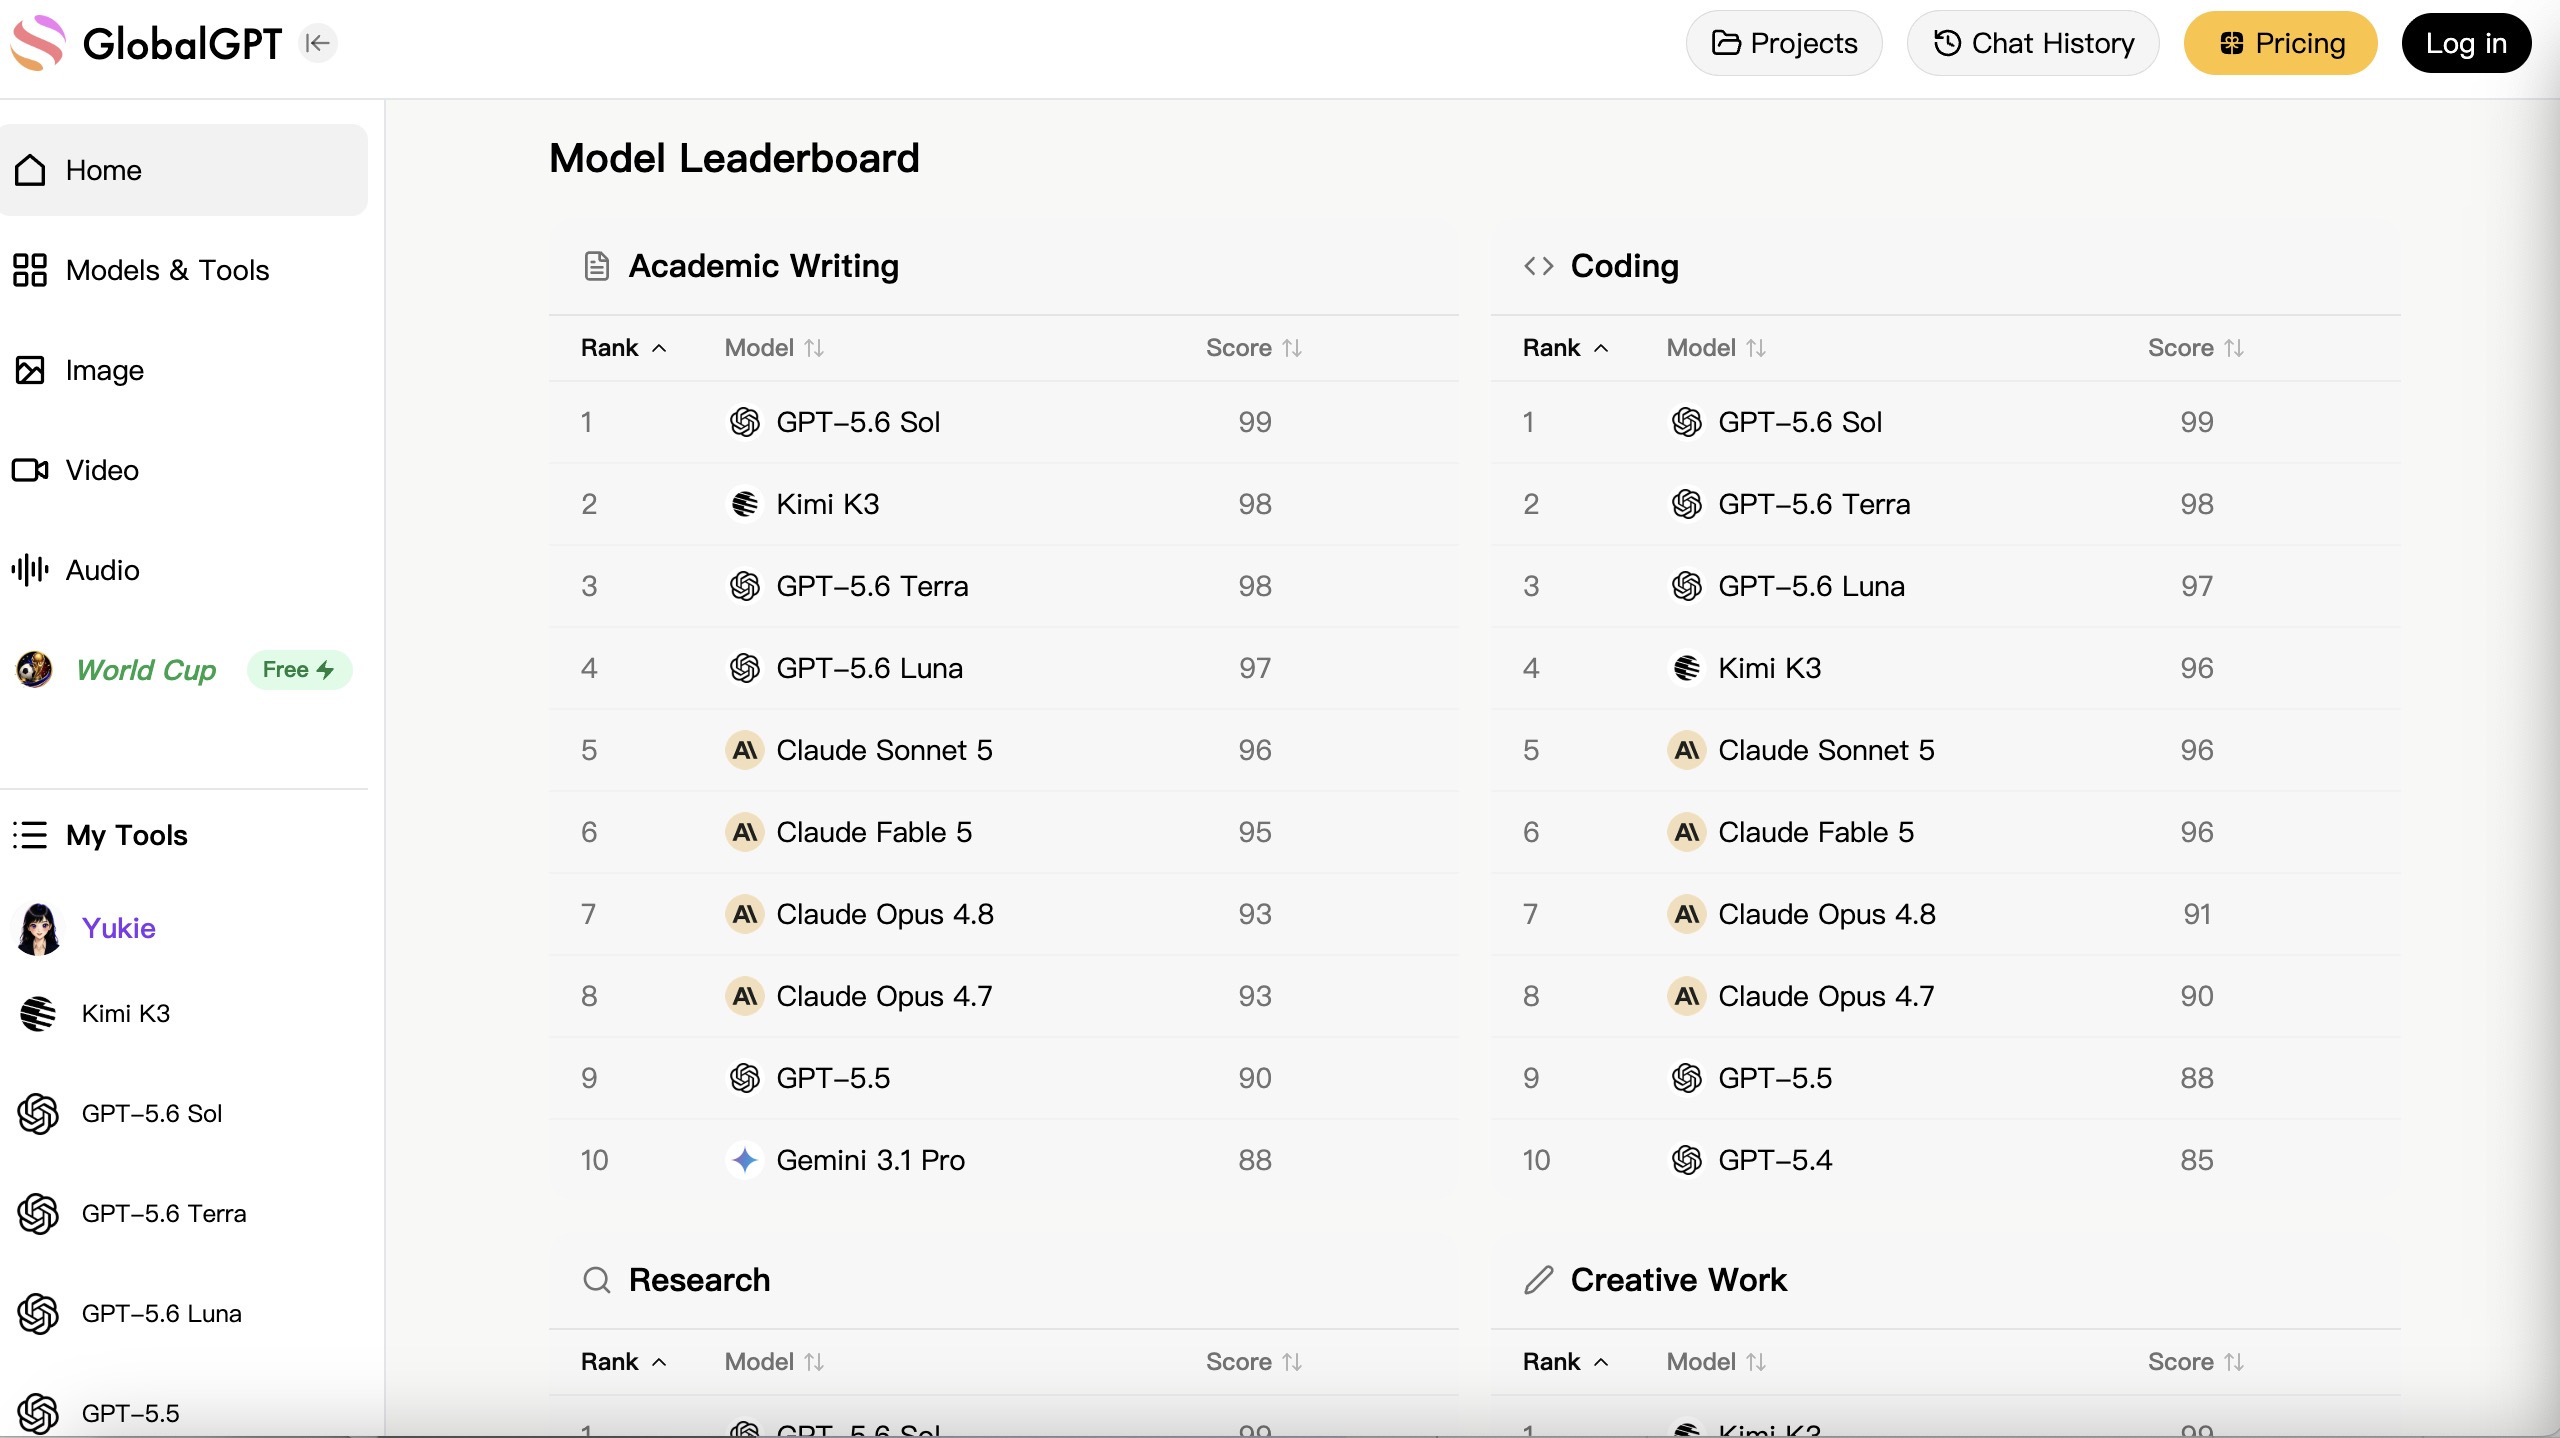The image size is (2560, 1438).
Task: Click the GlobalGPT logo icon
Action: [38, 43]
